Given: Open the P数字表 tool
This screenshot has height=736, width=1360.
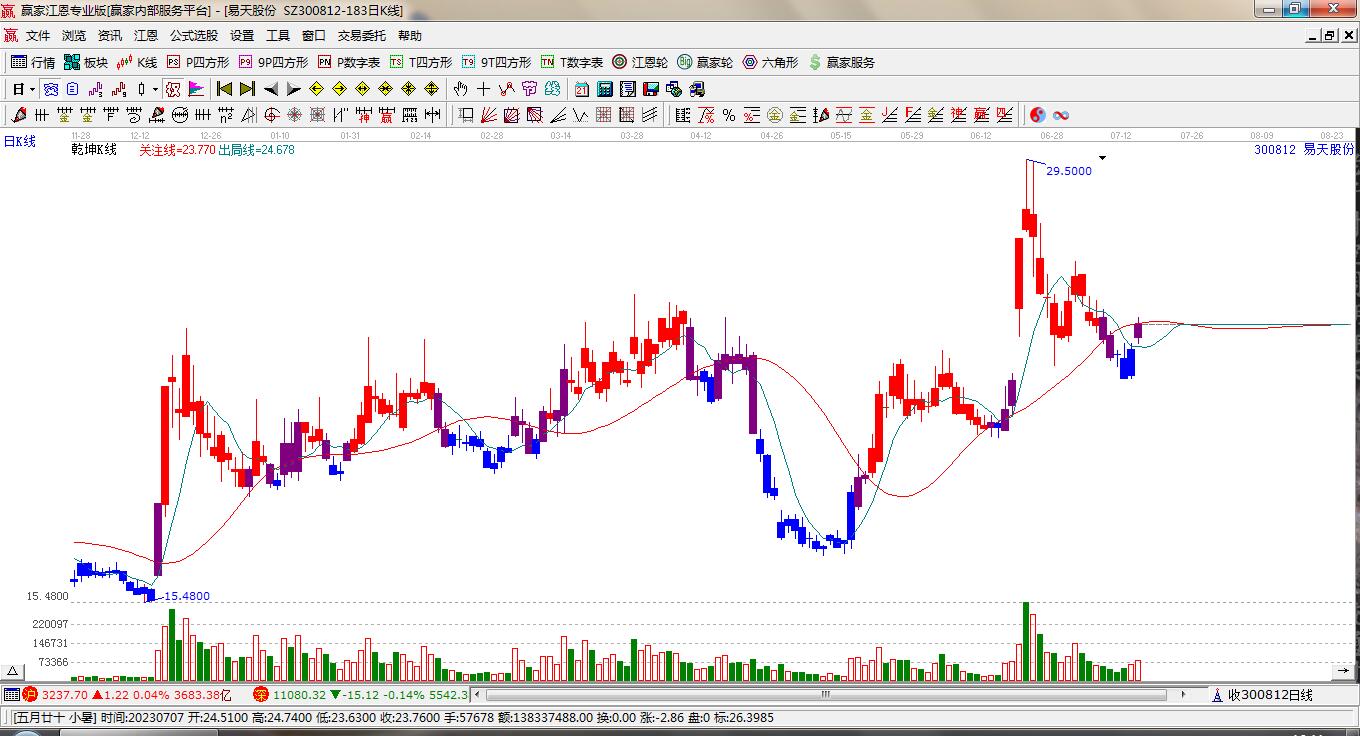Looking at the screenshot, I should pos(349,62).
